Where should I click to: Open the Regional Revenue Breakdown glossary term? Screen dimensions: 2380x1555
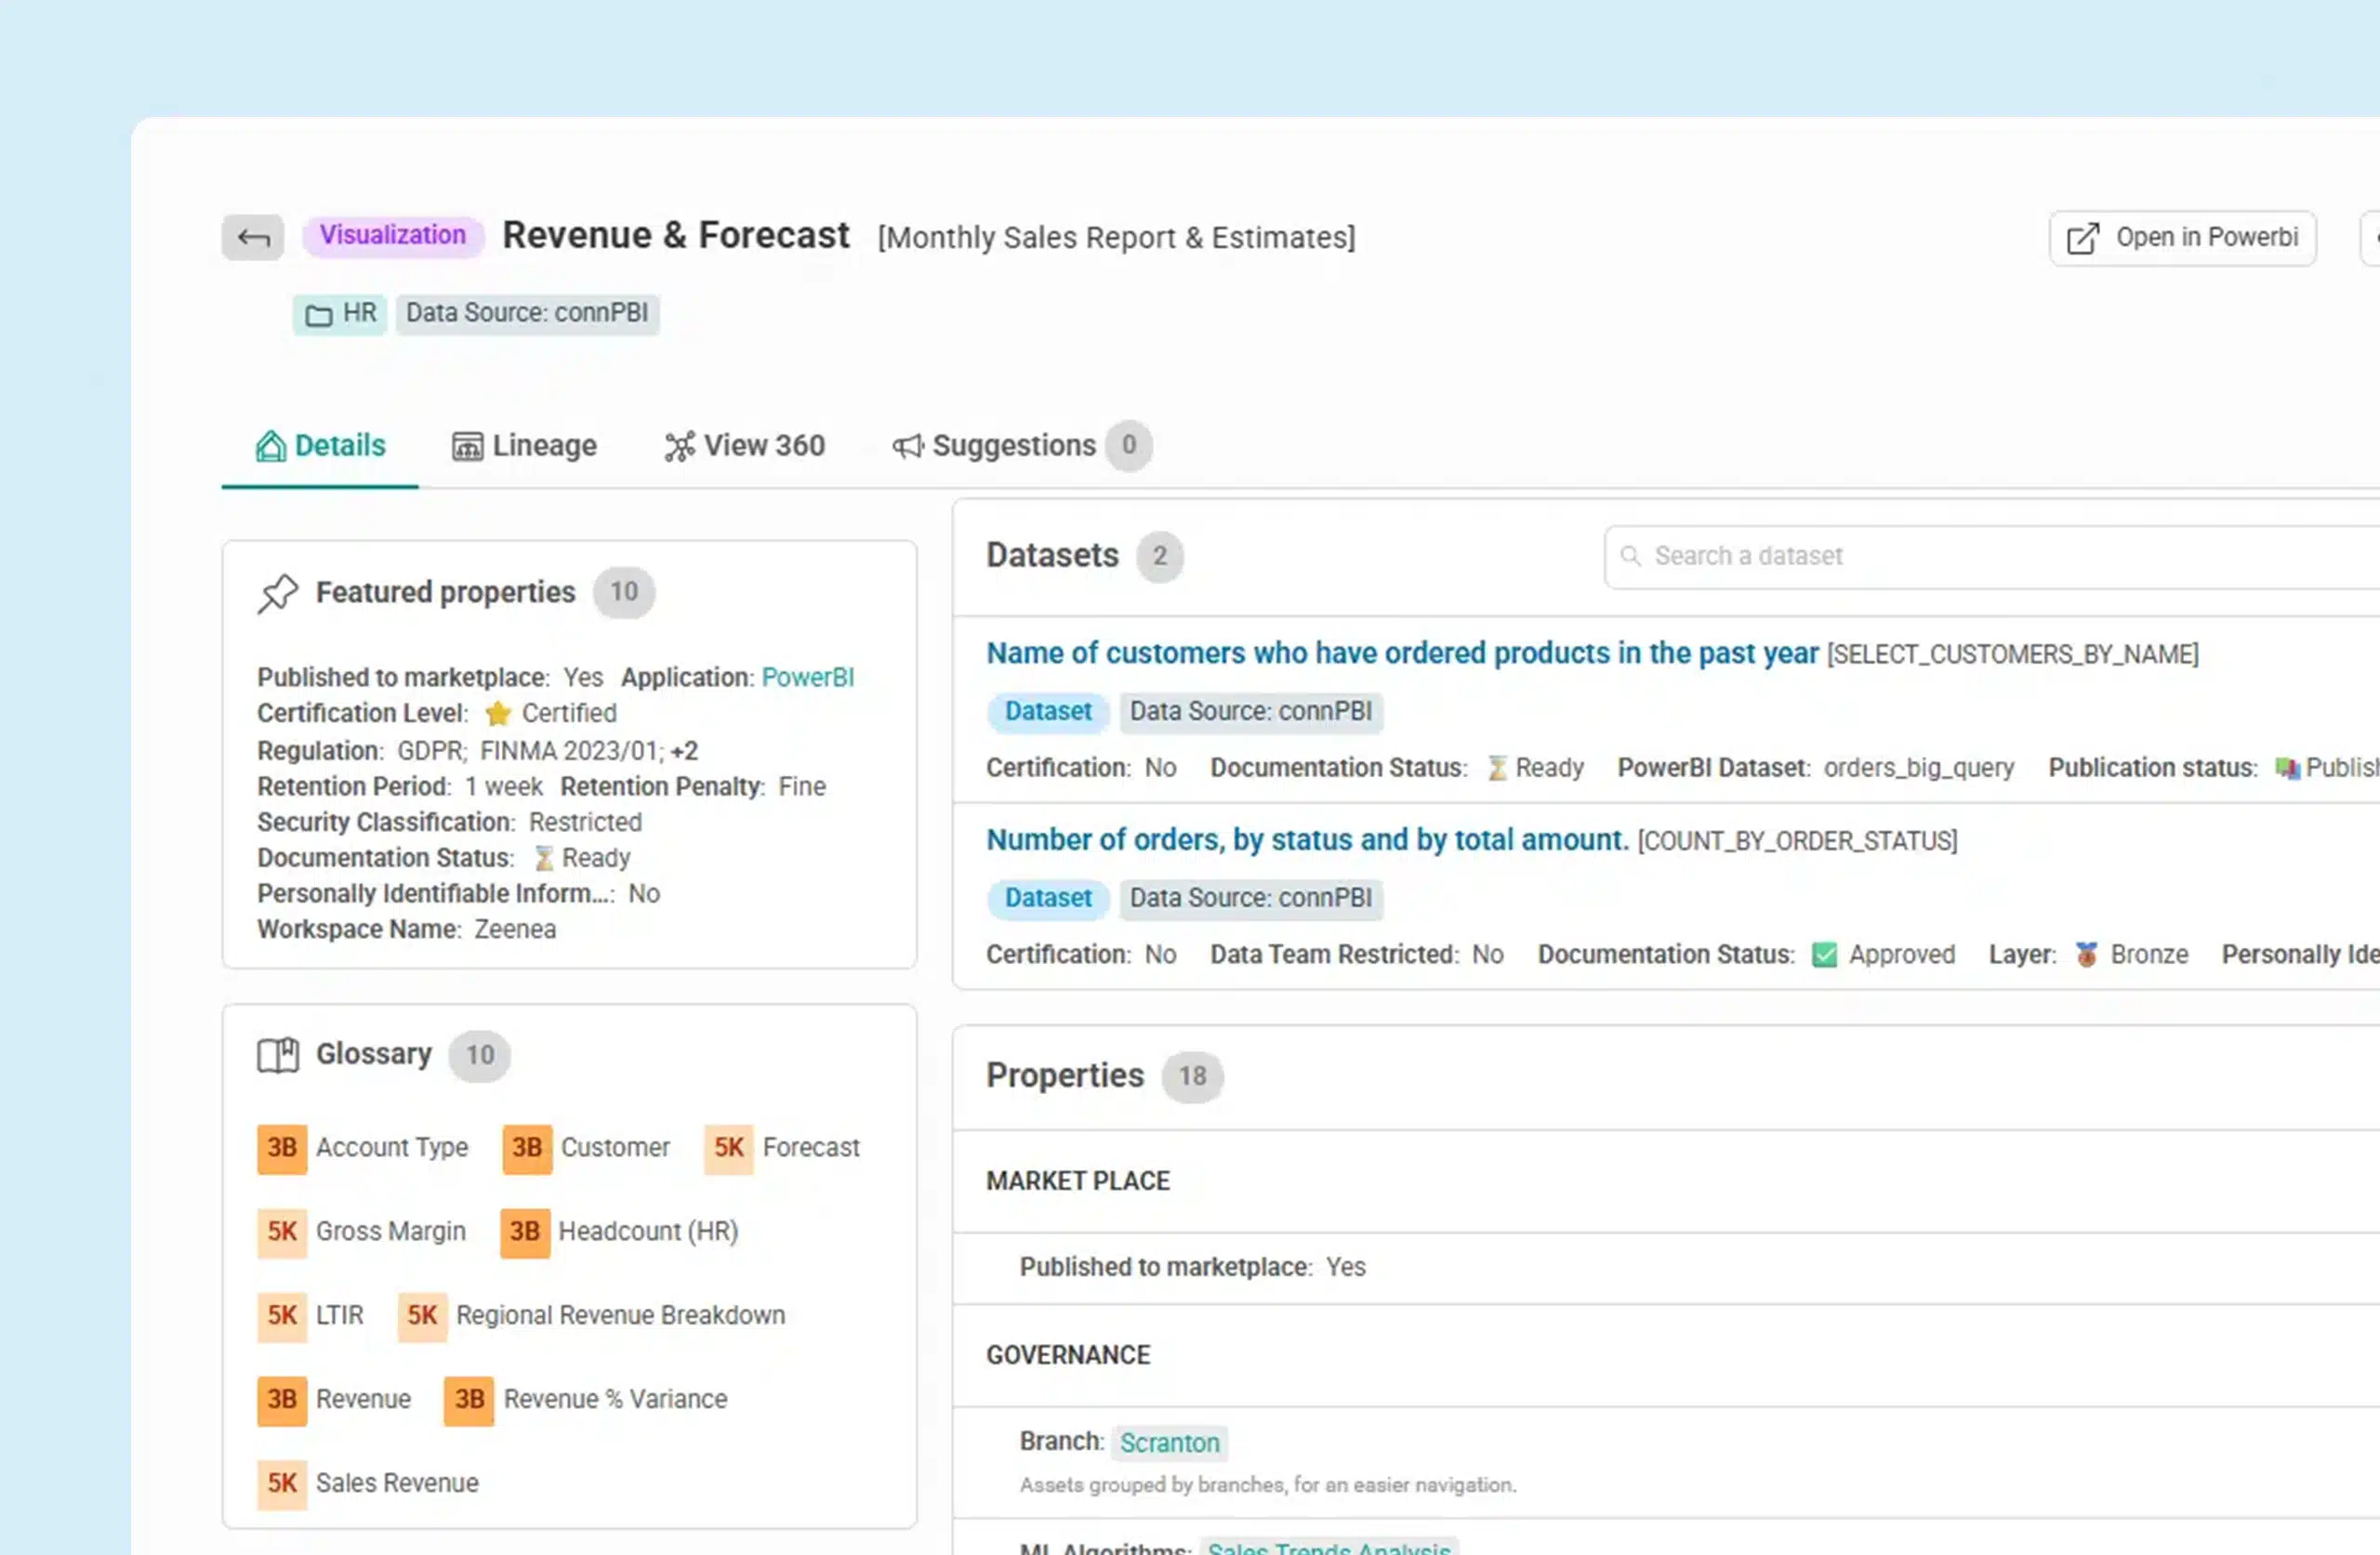620,1315
